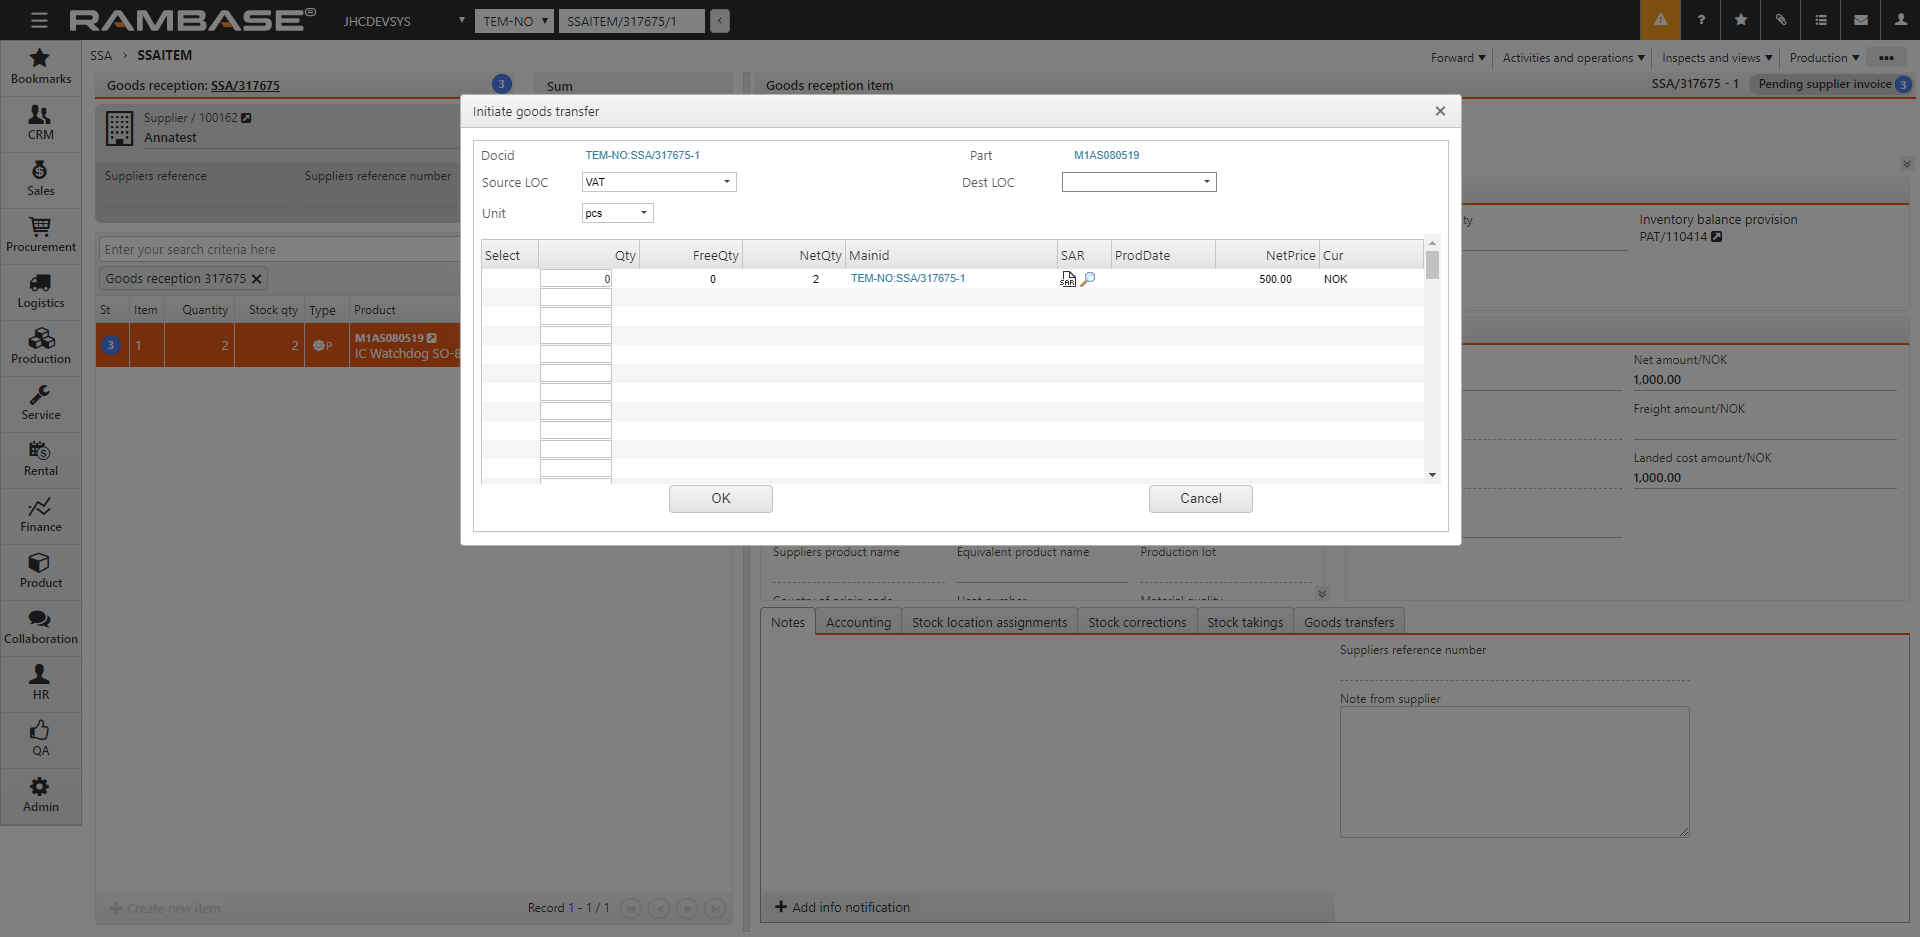
Task: Open the Logistics module in sidebar
Action: tap(40, 291)
